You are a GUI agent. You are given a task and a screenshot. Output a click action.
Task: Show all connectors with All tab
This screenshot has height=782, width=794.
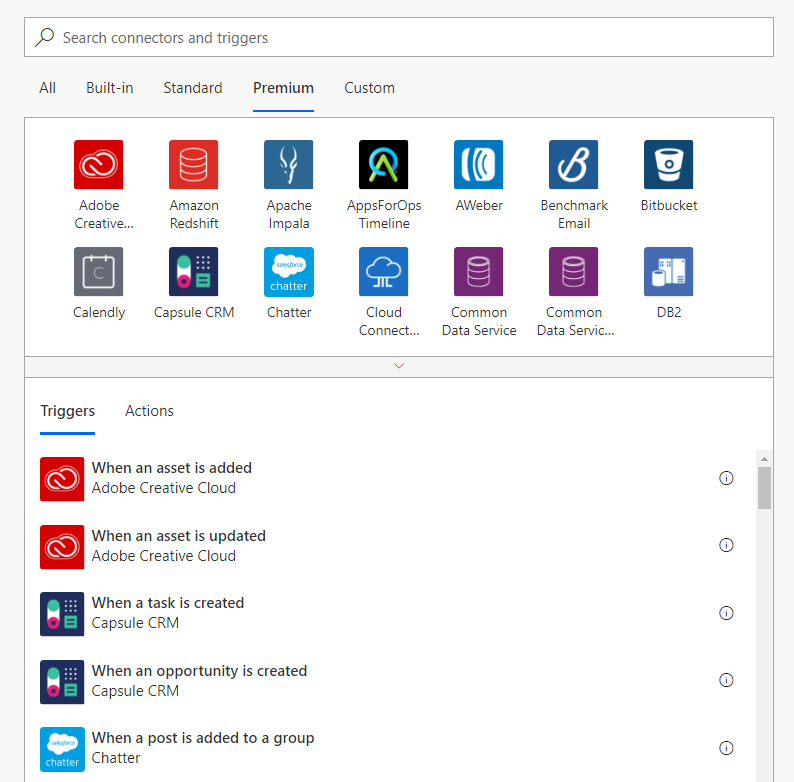pyautogui.click(x=47, y=88)
